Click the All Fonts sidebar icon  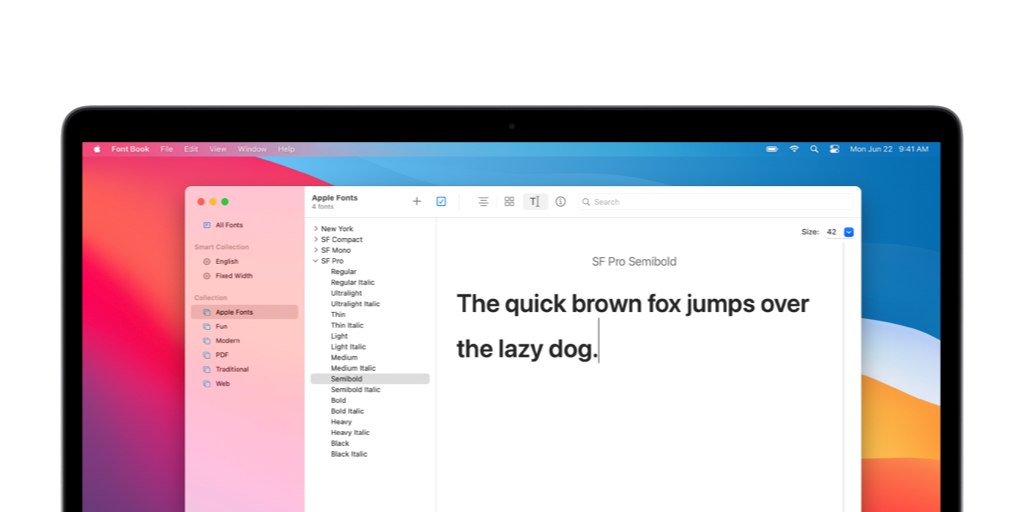pos(206,225)
